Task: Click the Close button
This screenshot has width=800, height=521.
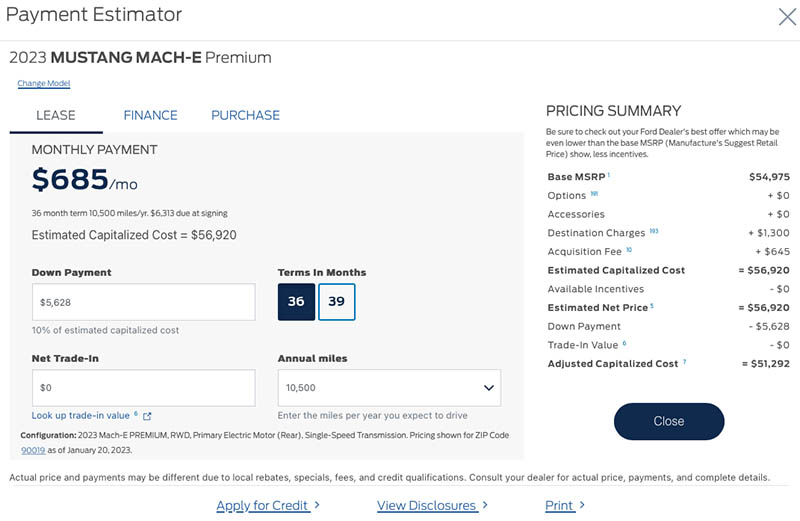Action: [669, 421]
